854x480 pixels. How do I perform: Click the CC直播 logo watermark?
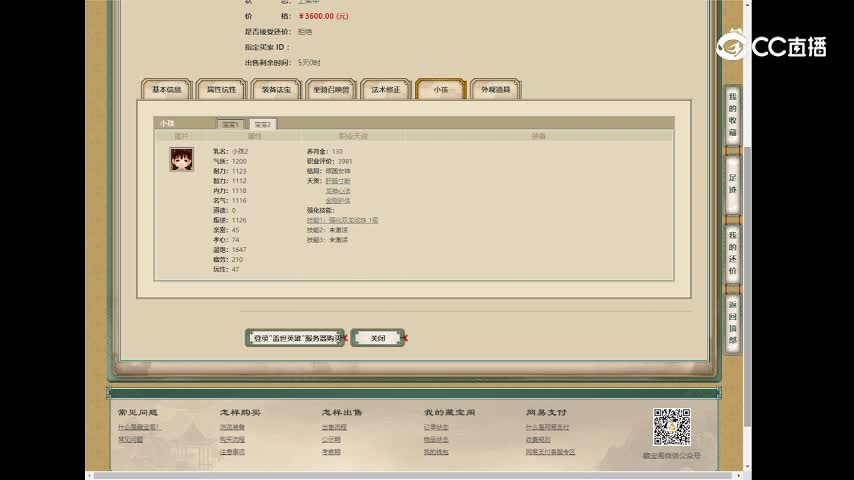(771, 46)
